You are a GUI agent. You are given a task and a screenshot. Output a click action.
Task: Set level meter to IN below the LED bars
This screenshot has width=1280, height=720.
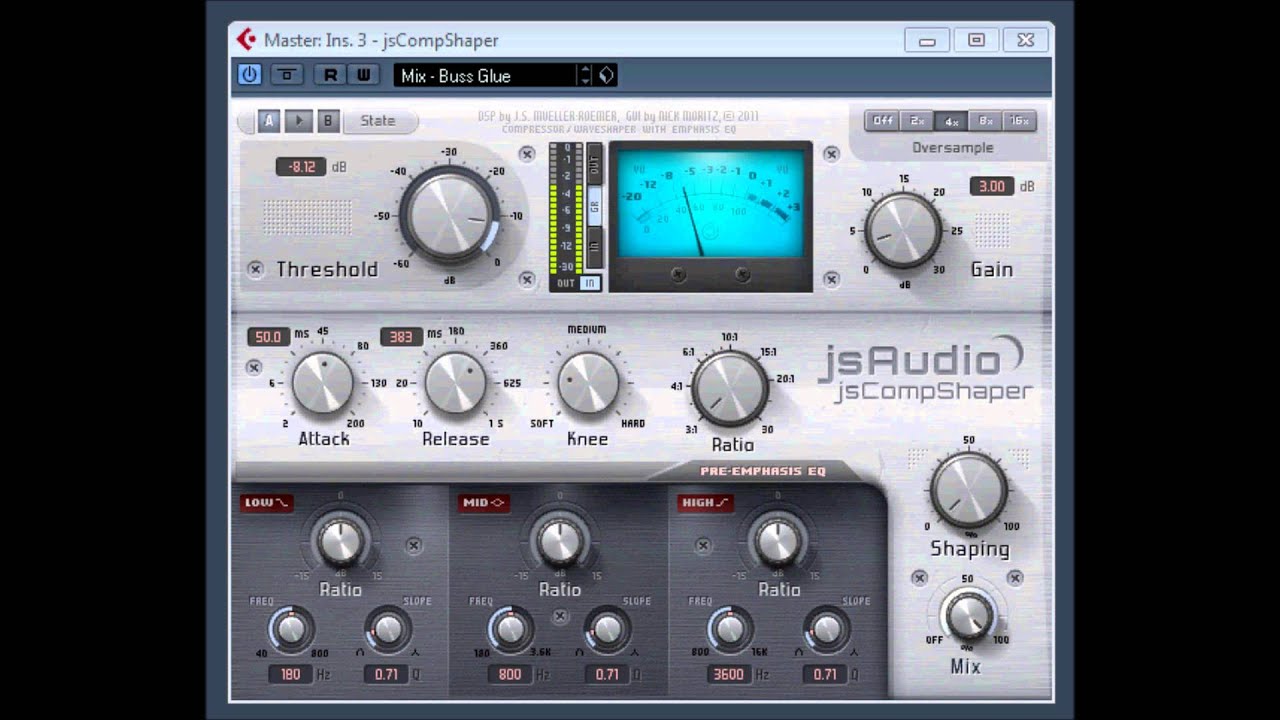(x=590, y=283)
